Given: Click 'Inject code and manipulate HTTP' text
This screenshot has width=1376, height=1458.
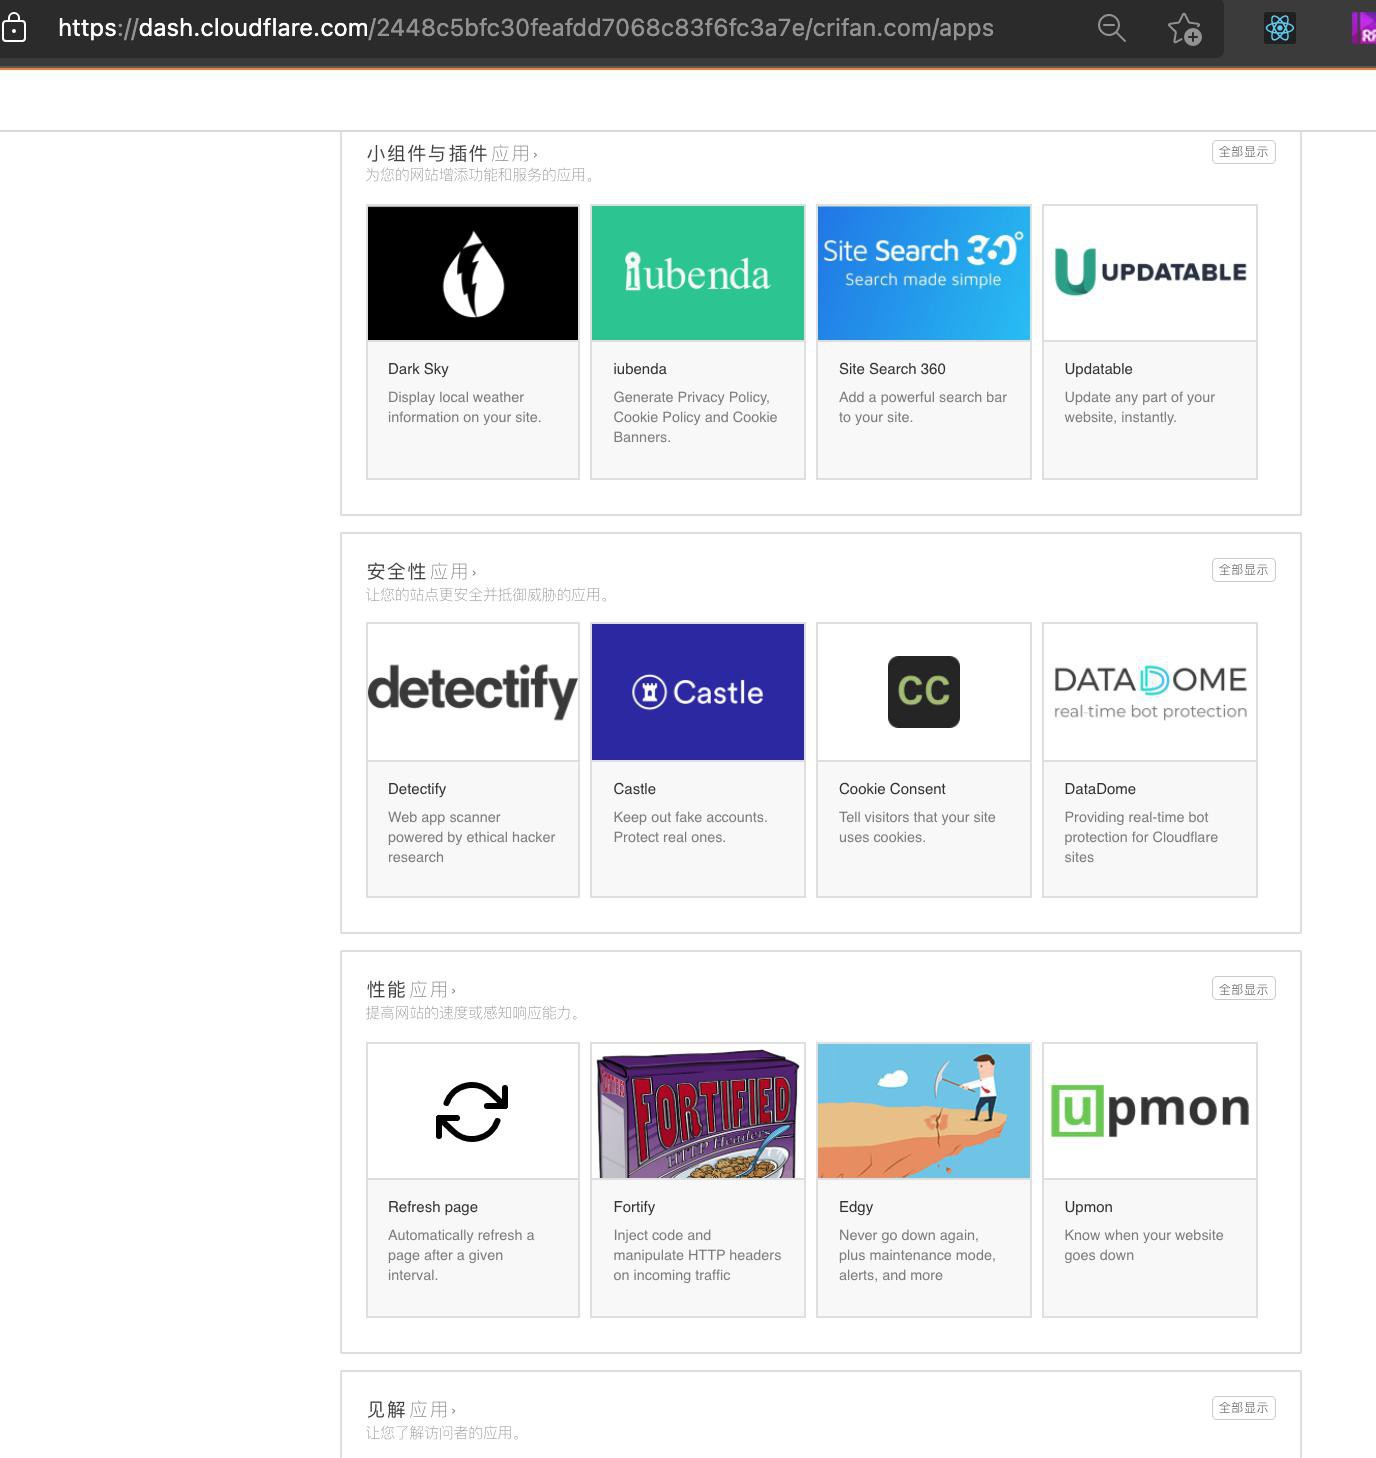Looking at the screenshot, I should (x=697, y=1255).
